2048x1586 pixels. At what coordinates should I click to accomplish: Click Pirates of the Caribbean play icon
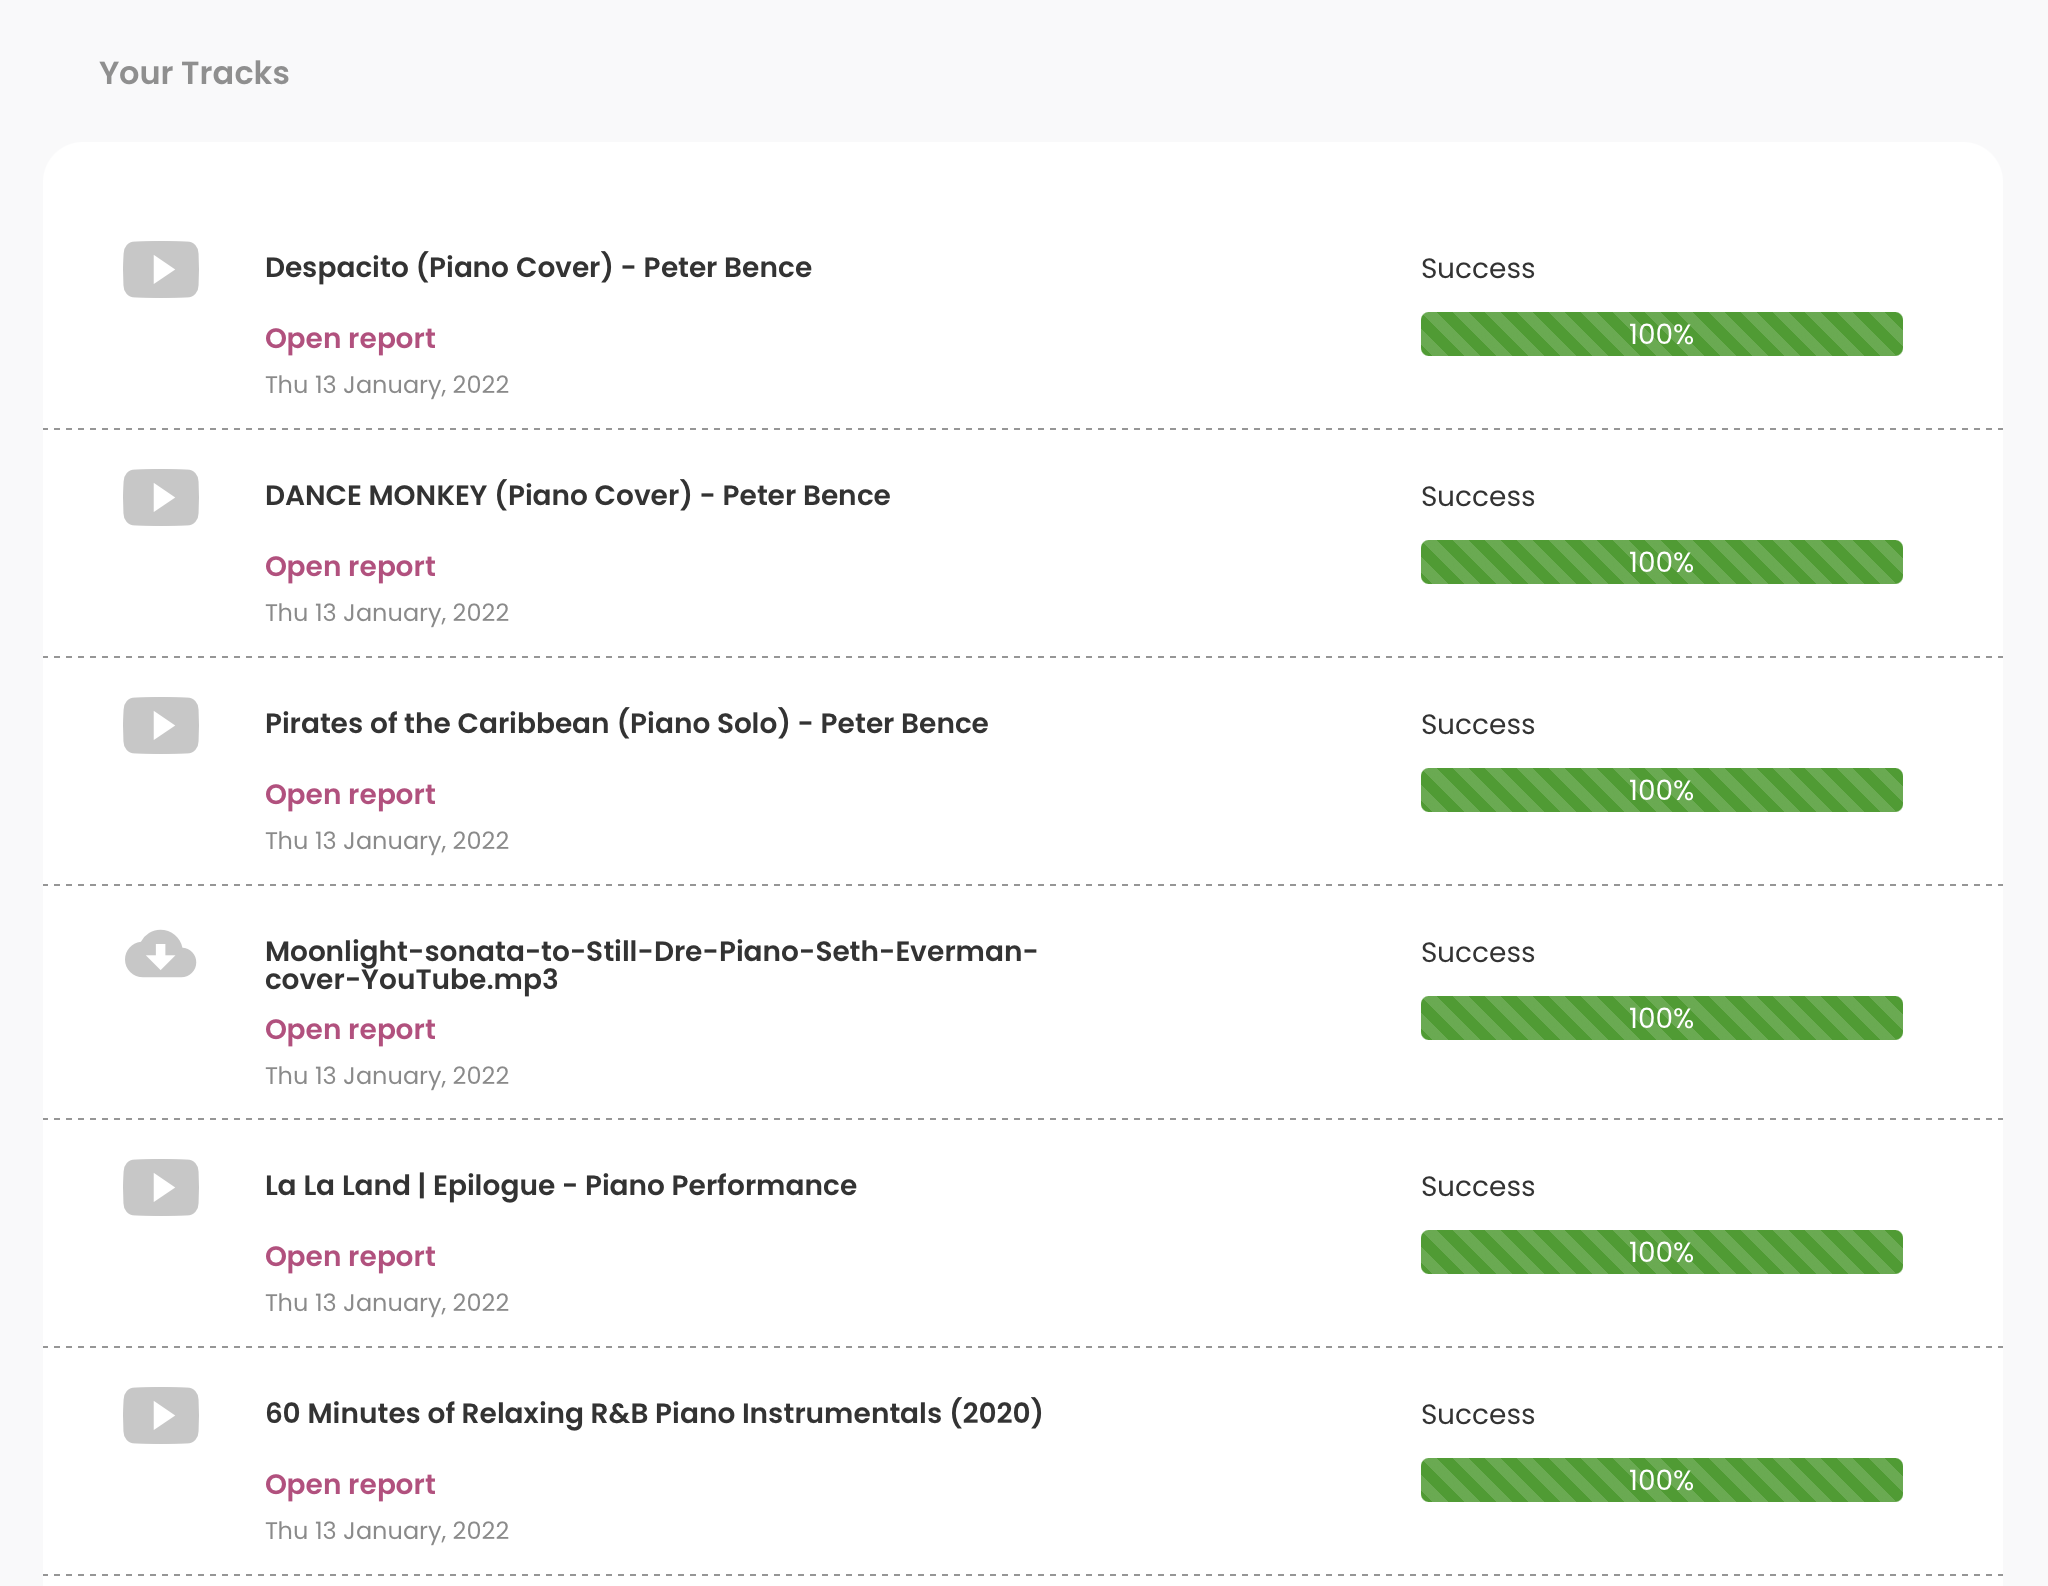(x=160, y=725)
